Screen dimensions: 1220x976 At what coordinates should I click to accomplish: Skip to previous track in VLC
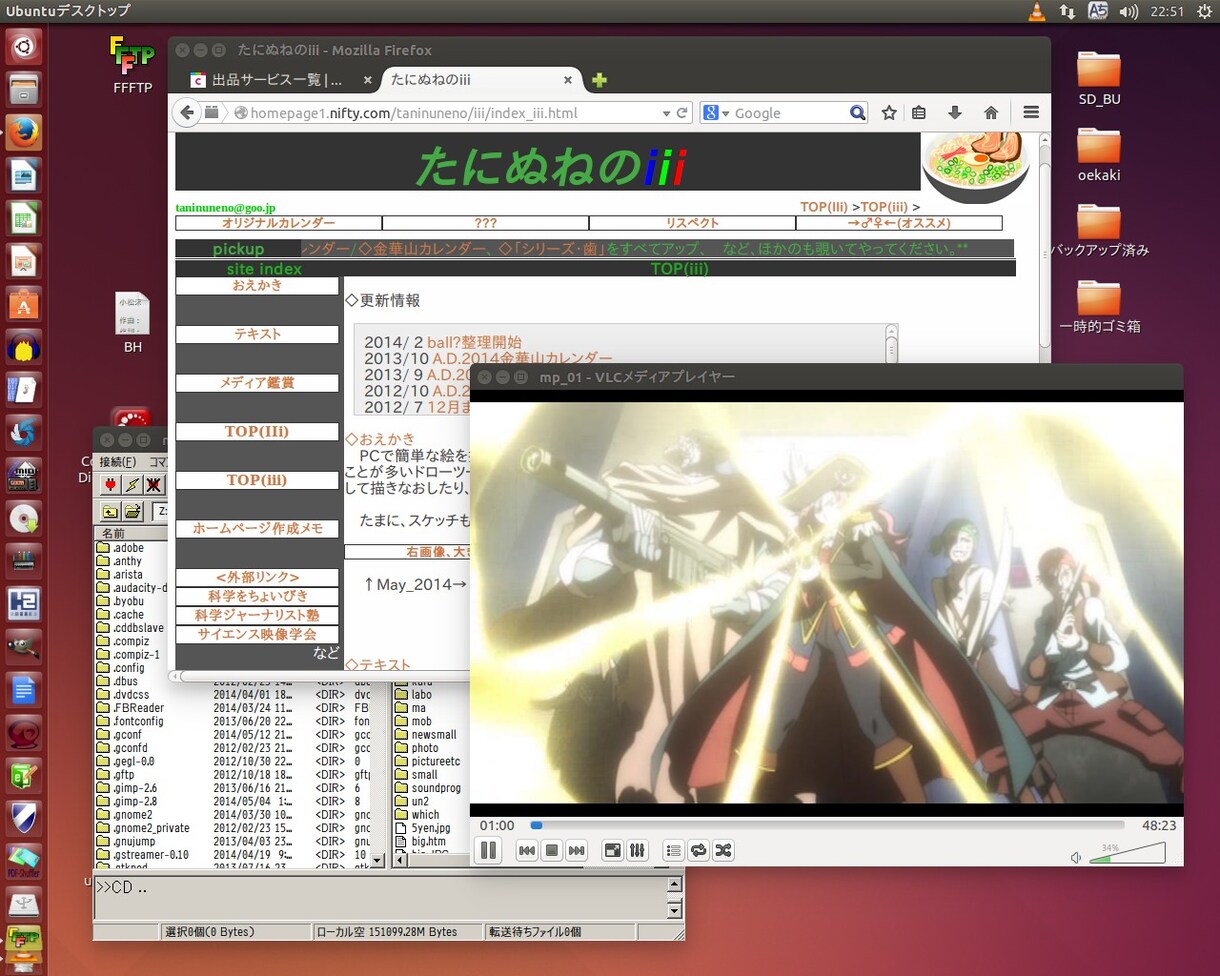pyautogui.click(x=526, y=851)
